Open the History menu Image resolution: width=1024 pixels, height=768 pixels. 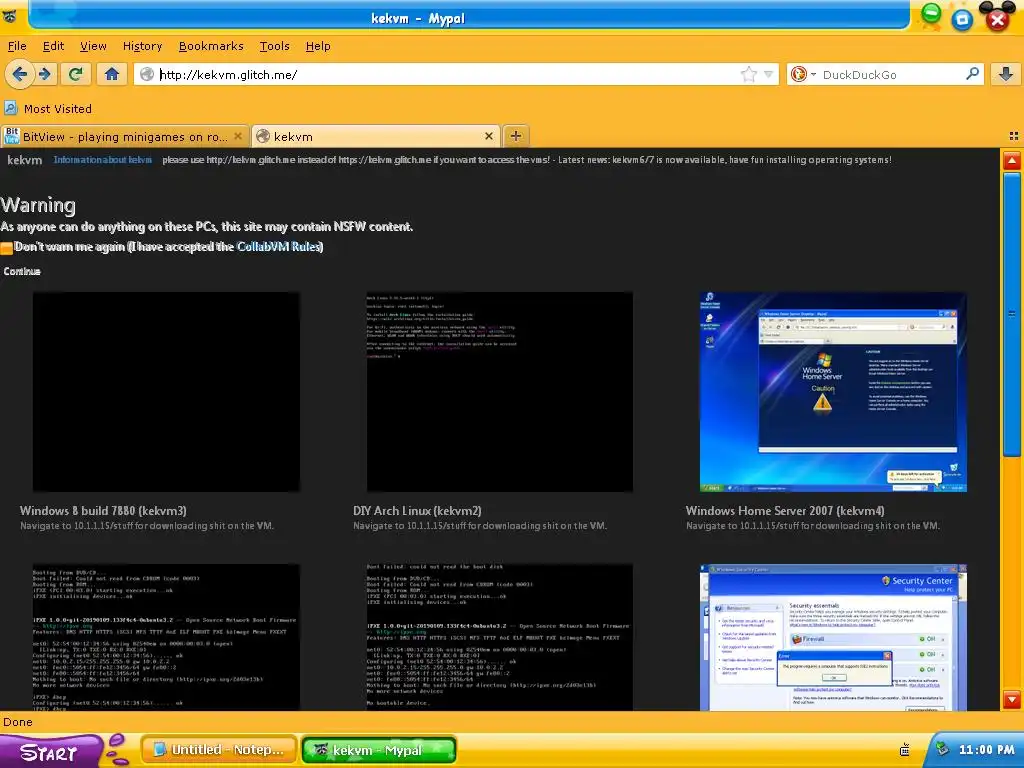click(142, 46)
